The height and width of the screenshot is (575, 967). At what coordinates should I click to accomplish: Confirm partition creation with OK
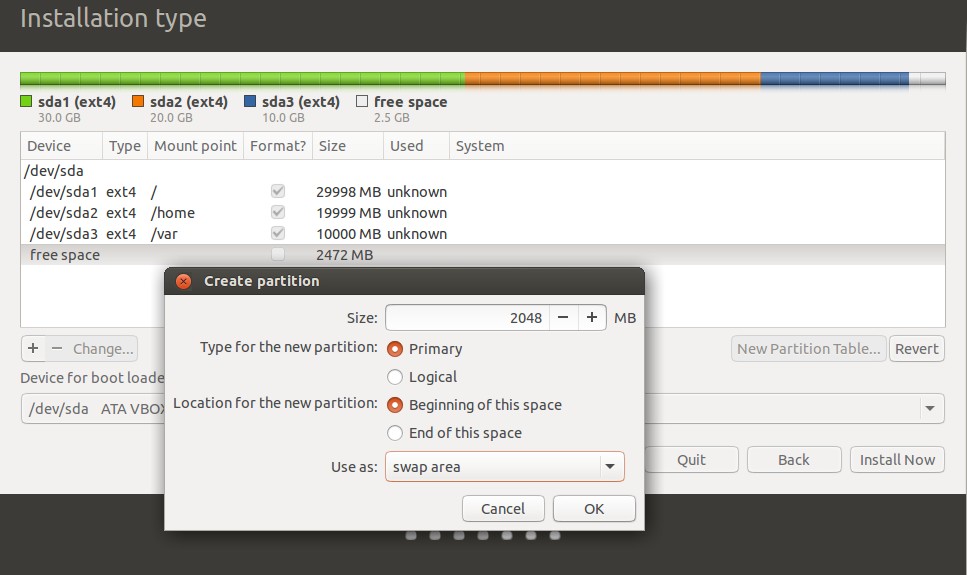coord(594,509)
